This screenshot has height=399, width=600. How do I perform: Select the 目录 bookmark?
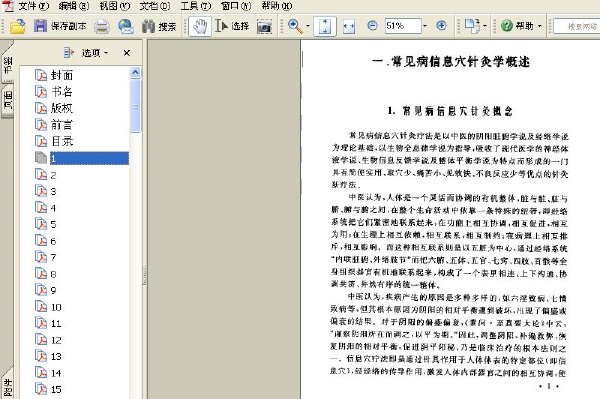coord(62,141)
